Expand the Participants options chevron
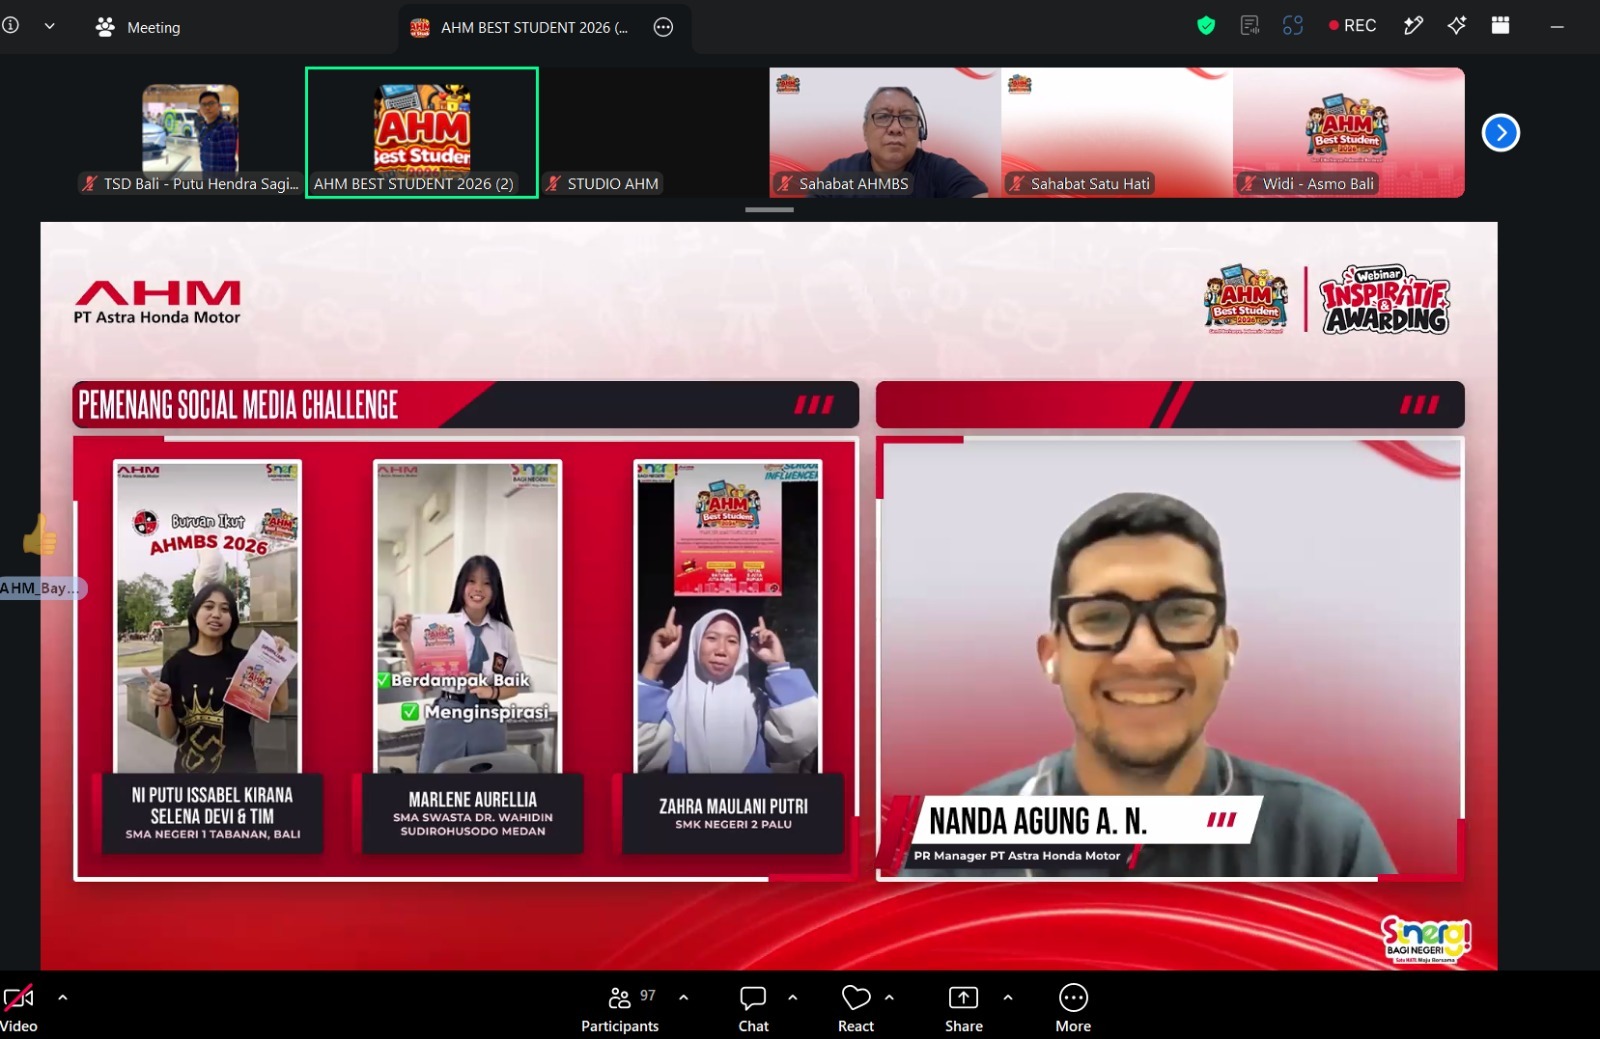The image size is (1600, 1039). (x=684, y=998)
